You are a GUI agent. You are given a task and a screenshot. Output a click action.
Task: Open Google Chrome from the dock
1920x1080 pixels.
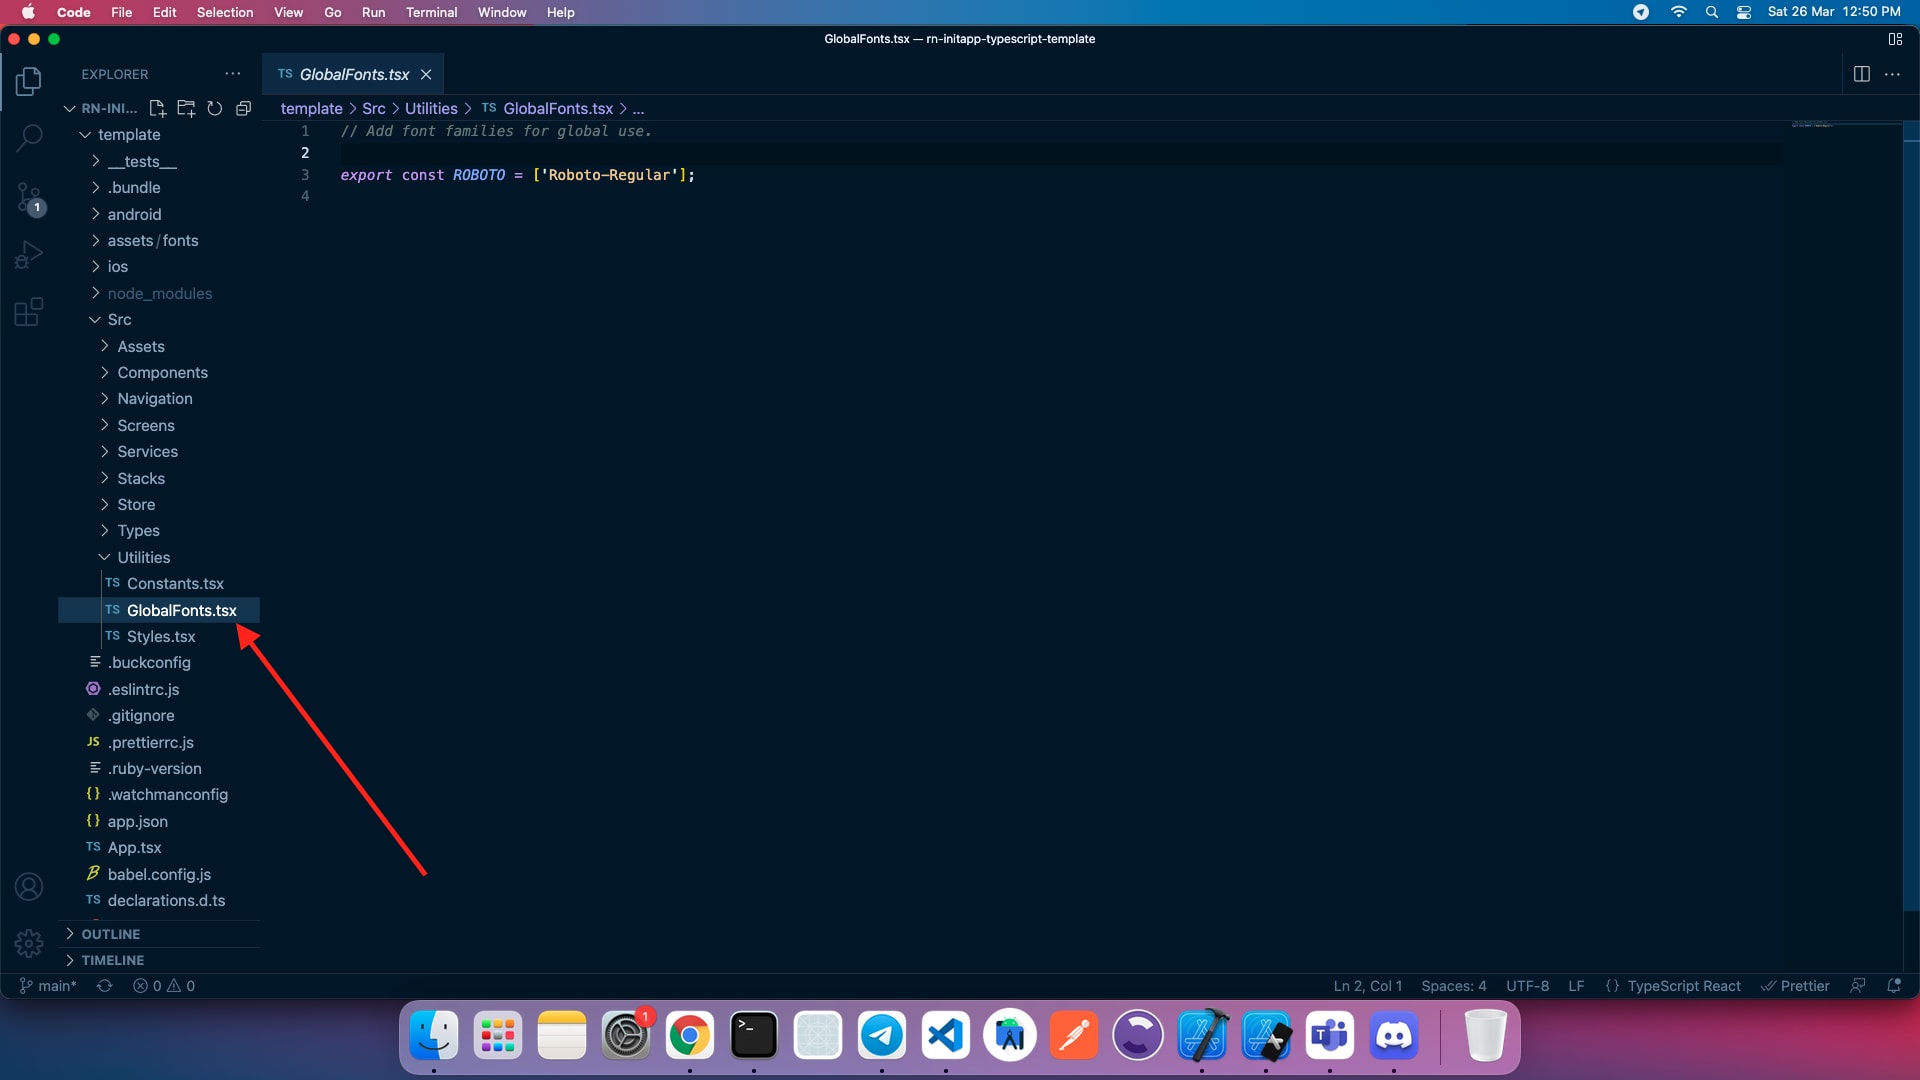coord(690,1036)
